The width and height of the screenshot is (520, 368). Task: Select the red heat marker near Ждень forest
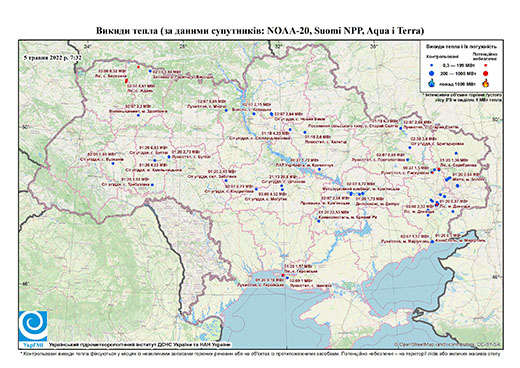click(126, 80)
